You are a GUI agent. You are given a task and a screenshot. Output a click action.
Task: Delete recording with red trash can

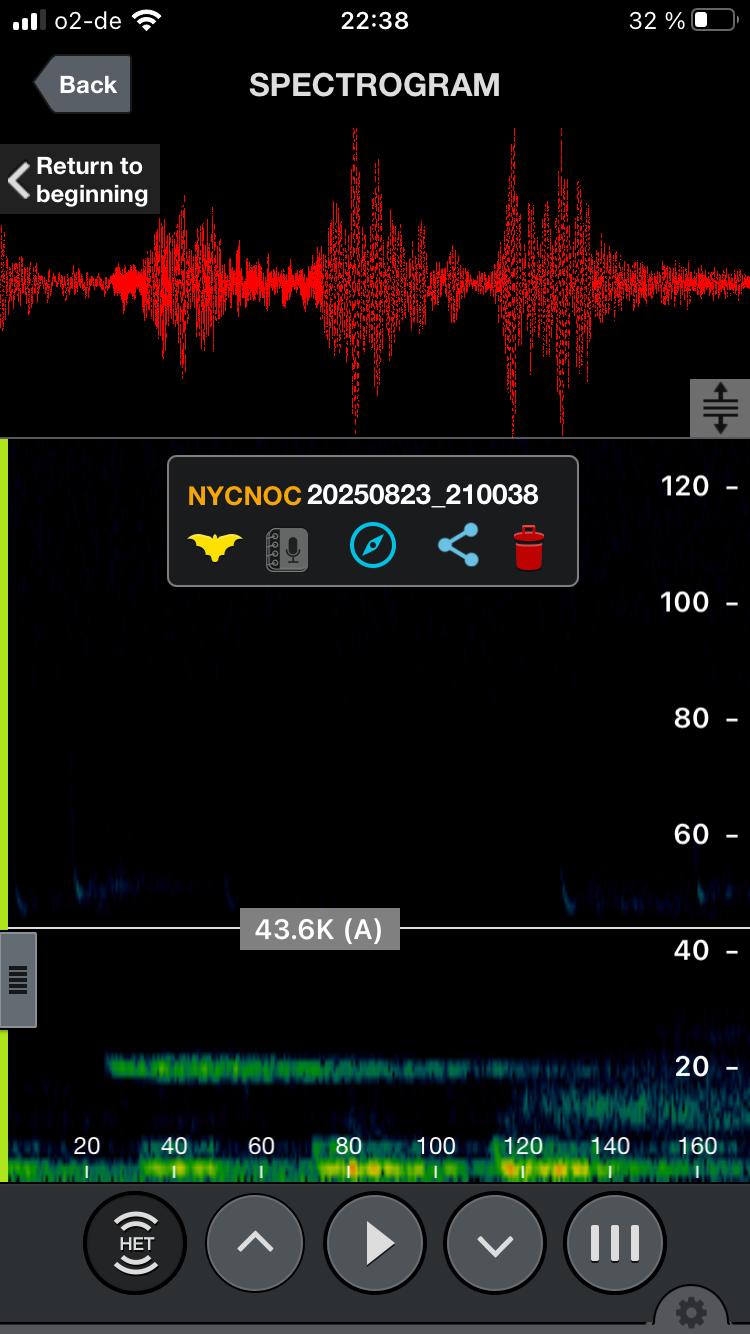pos(529,547)
